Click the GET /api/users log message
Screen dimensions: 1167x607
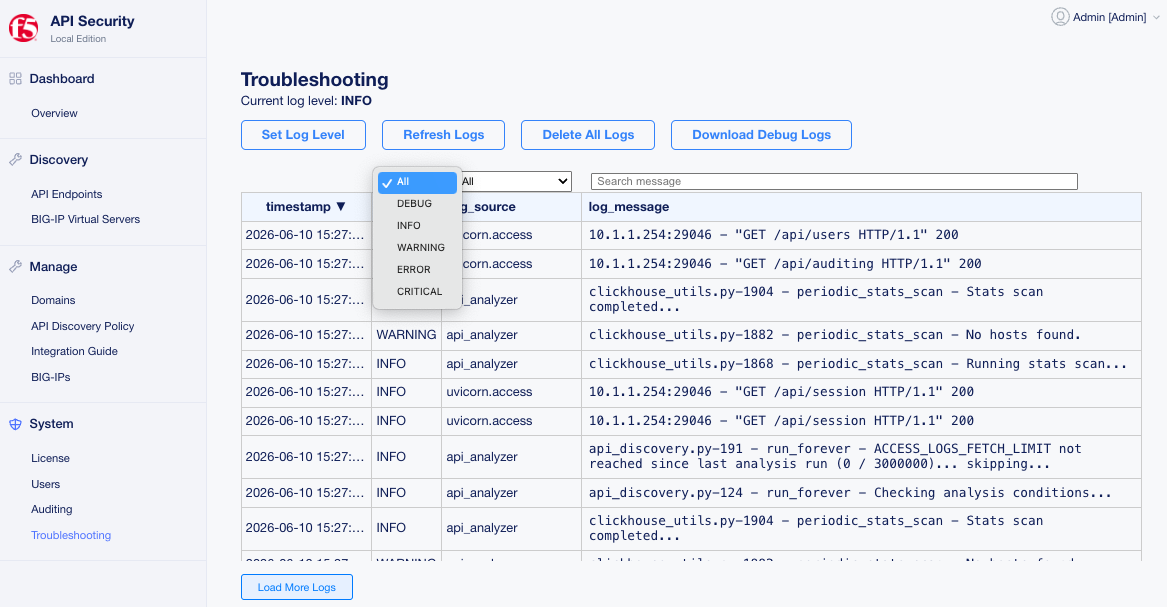pyautogui.click(x=773, y=235)
